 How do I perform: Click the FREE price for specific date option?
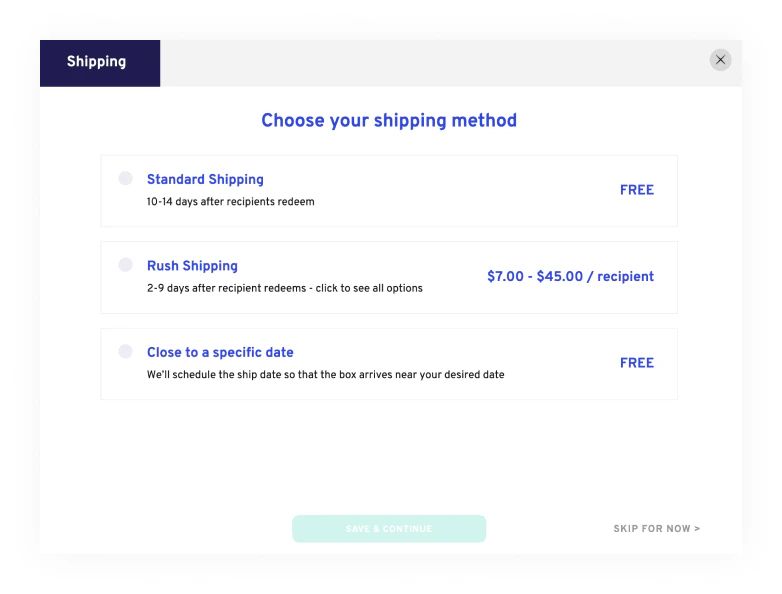[x=636, y=363]
